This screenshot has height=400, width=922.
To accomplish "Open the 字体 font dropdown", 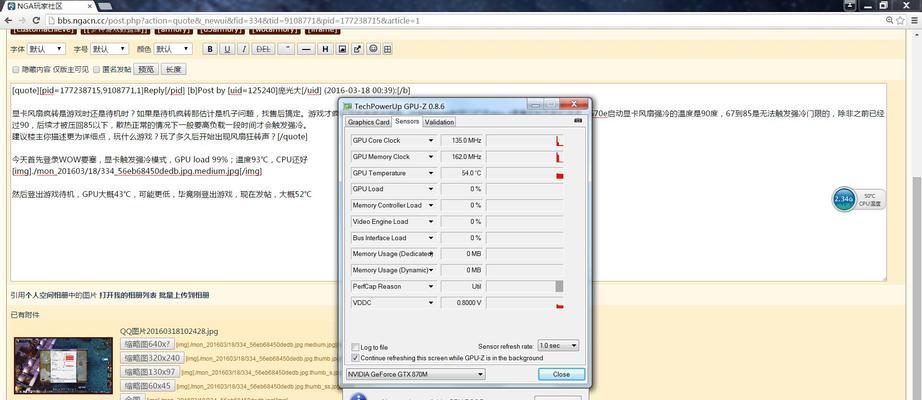I will point(46,49).
